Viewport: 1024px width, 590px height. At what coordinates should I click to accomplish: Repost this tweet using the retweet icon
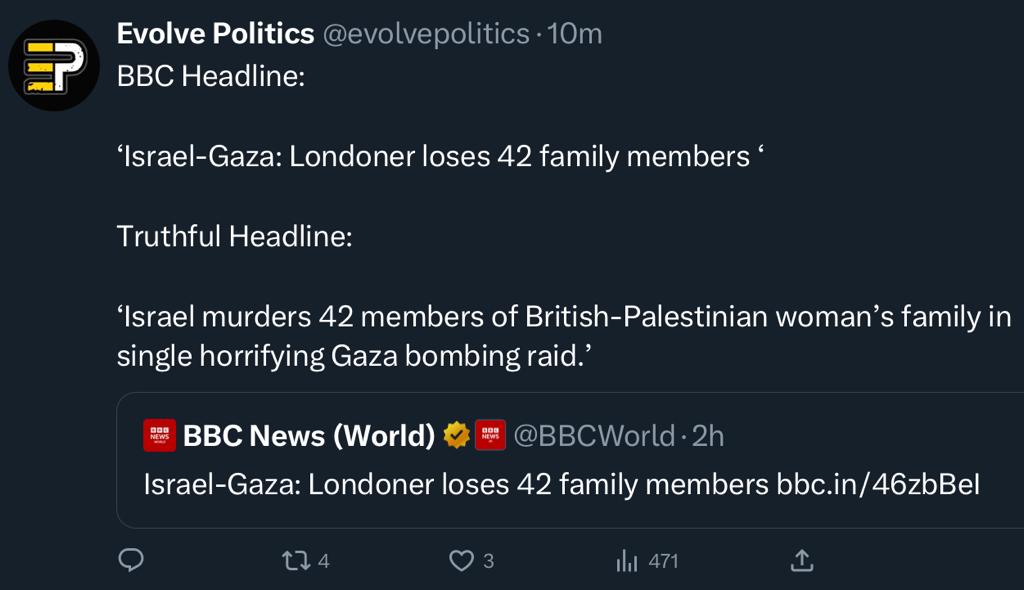click(294, 561)
